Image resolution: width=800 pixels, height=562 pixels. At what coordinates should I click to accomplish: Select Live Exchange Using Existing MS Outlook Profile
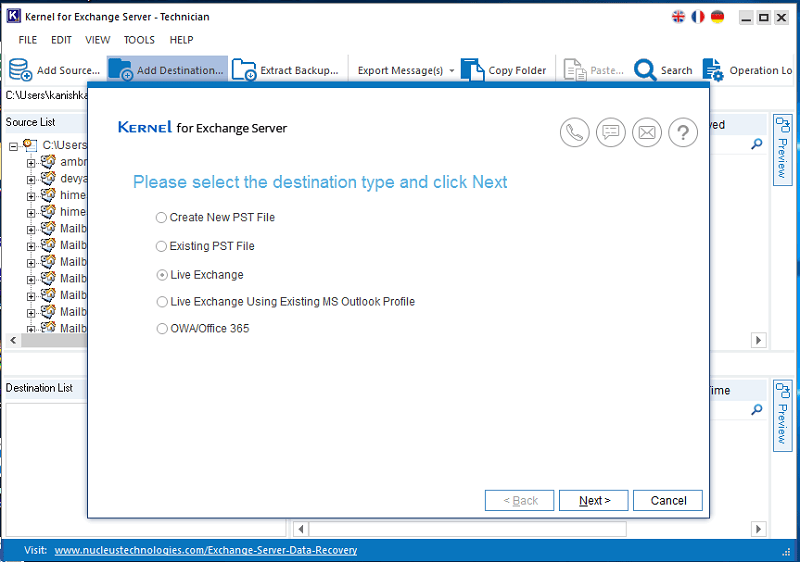click(162, 302)
